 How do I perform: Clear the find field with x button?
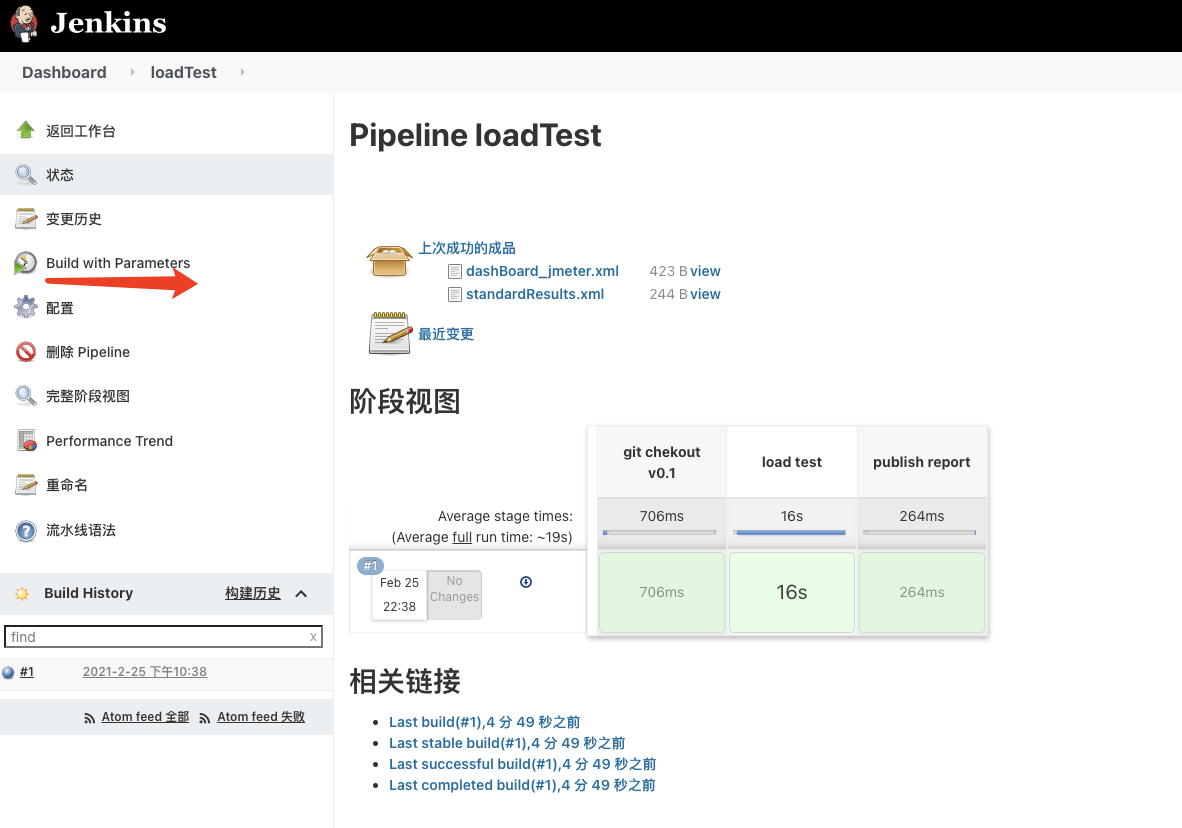(313, 637)
